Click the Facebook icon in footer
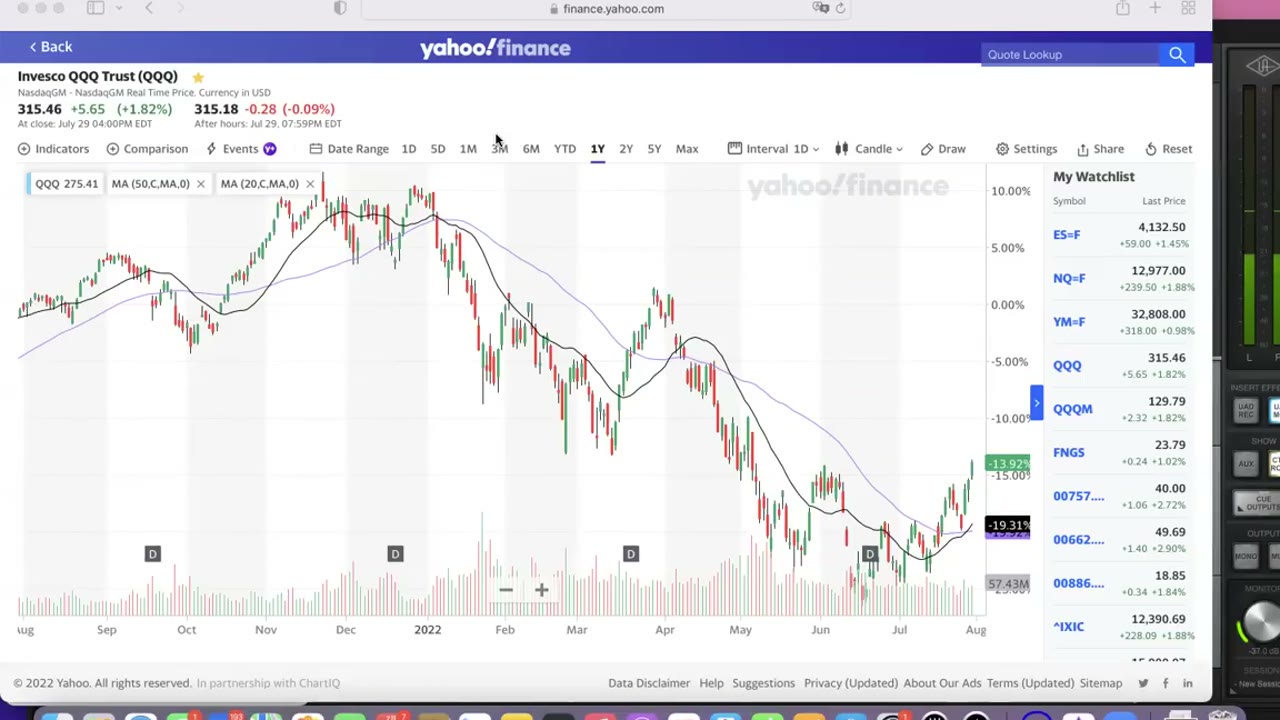1280x720 pixels. click(x=1165, y=683)
